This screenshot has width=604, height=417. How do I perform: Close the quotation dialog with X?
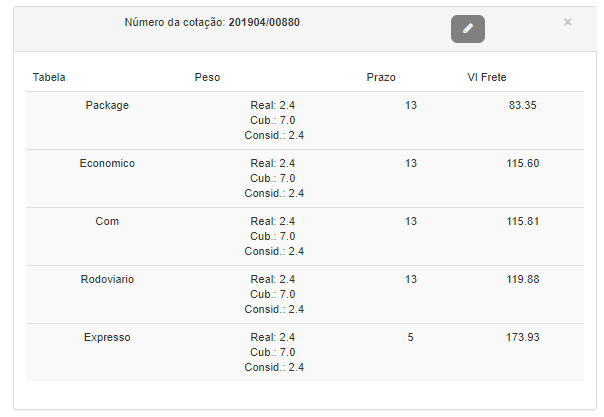click(x=568, y=21)
